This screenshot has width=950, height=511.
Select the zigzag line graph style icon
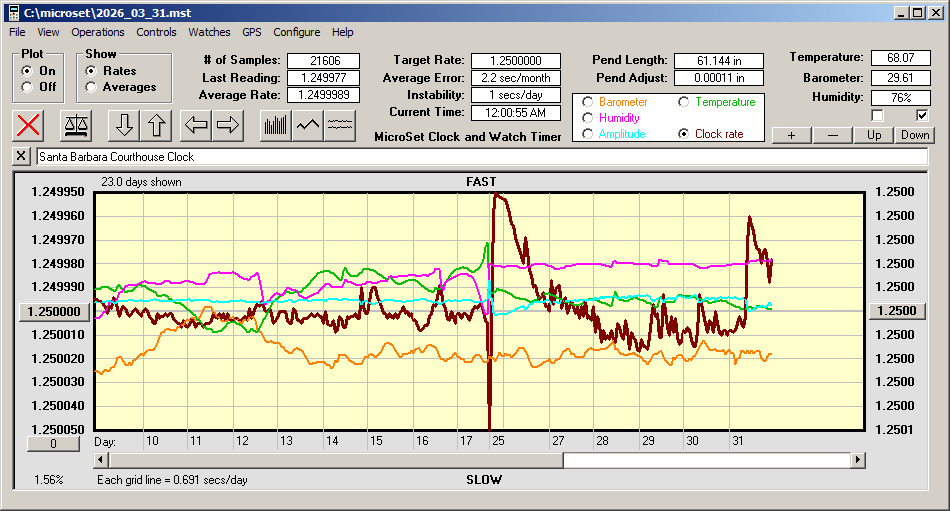point(308,125)
